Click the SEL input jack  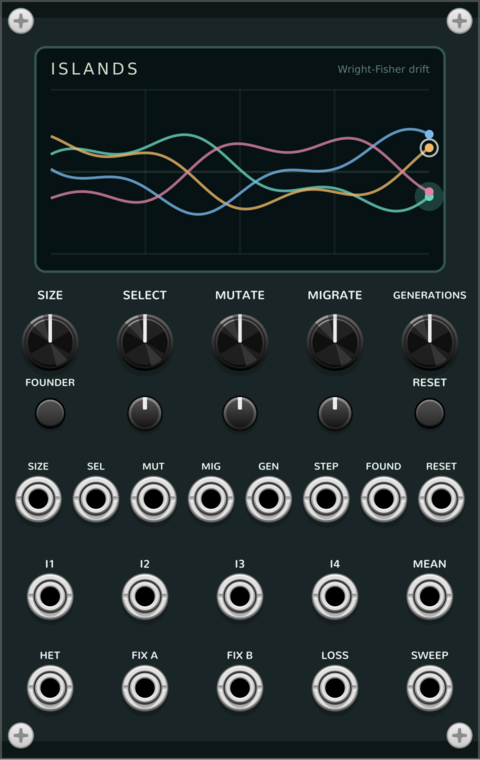click(96, 499)
